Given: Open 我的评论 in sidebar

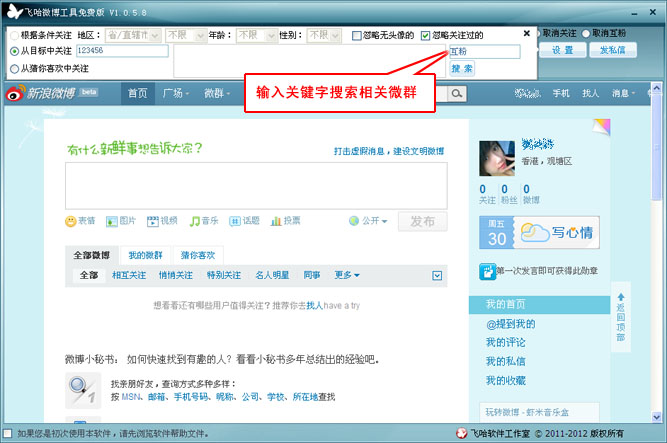Looking at the screenshot, I should 505,343.
